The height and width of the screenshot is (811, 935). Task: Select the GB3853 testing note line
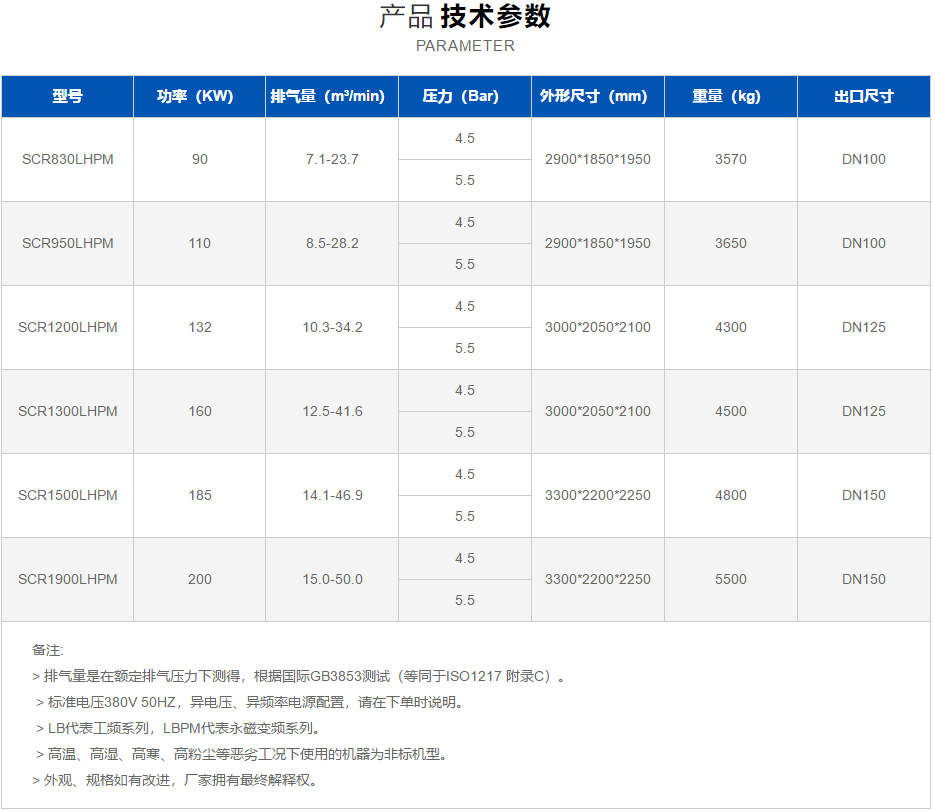(296, 674)
